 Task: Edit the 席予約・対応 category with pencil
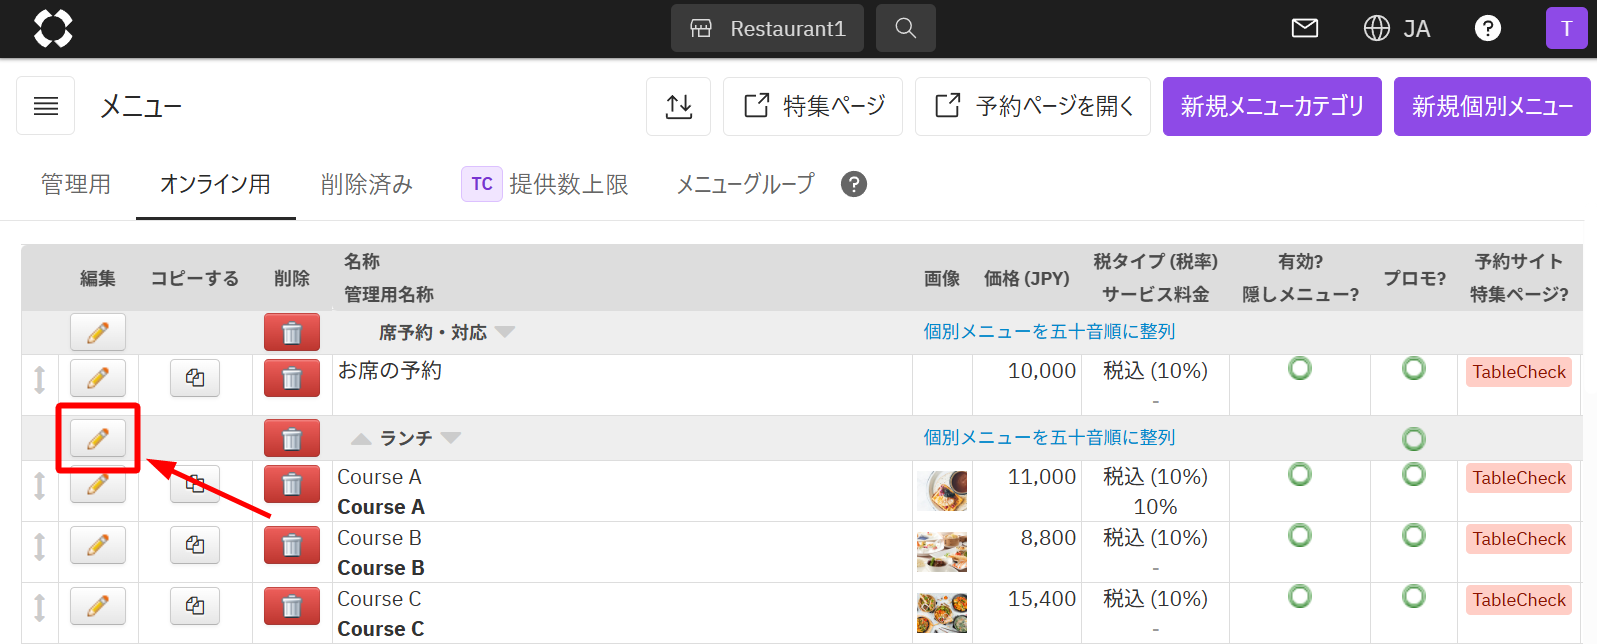tap(98, 332)
